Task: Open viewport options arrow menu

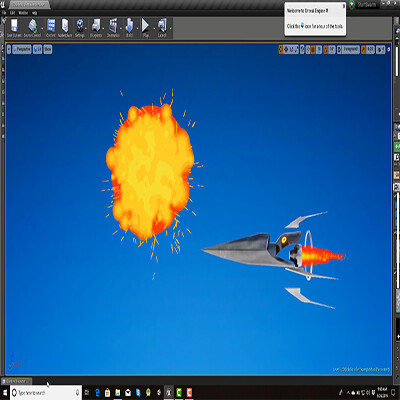Action: tap(9, 49)
